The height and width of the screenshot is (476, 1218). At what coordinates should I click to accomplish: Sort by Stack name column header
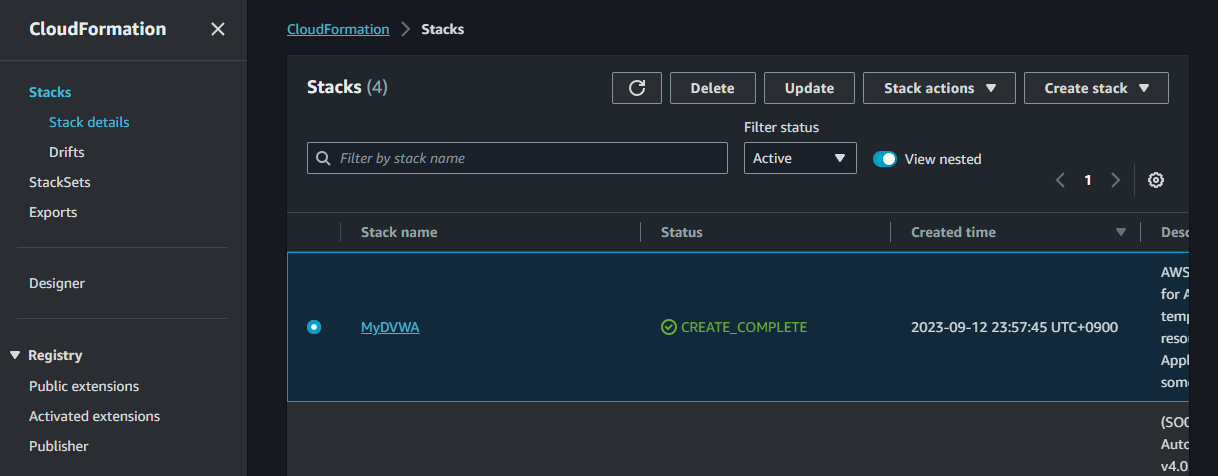pyautogui.click(x=399, y=232)
